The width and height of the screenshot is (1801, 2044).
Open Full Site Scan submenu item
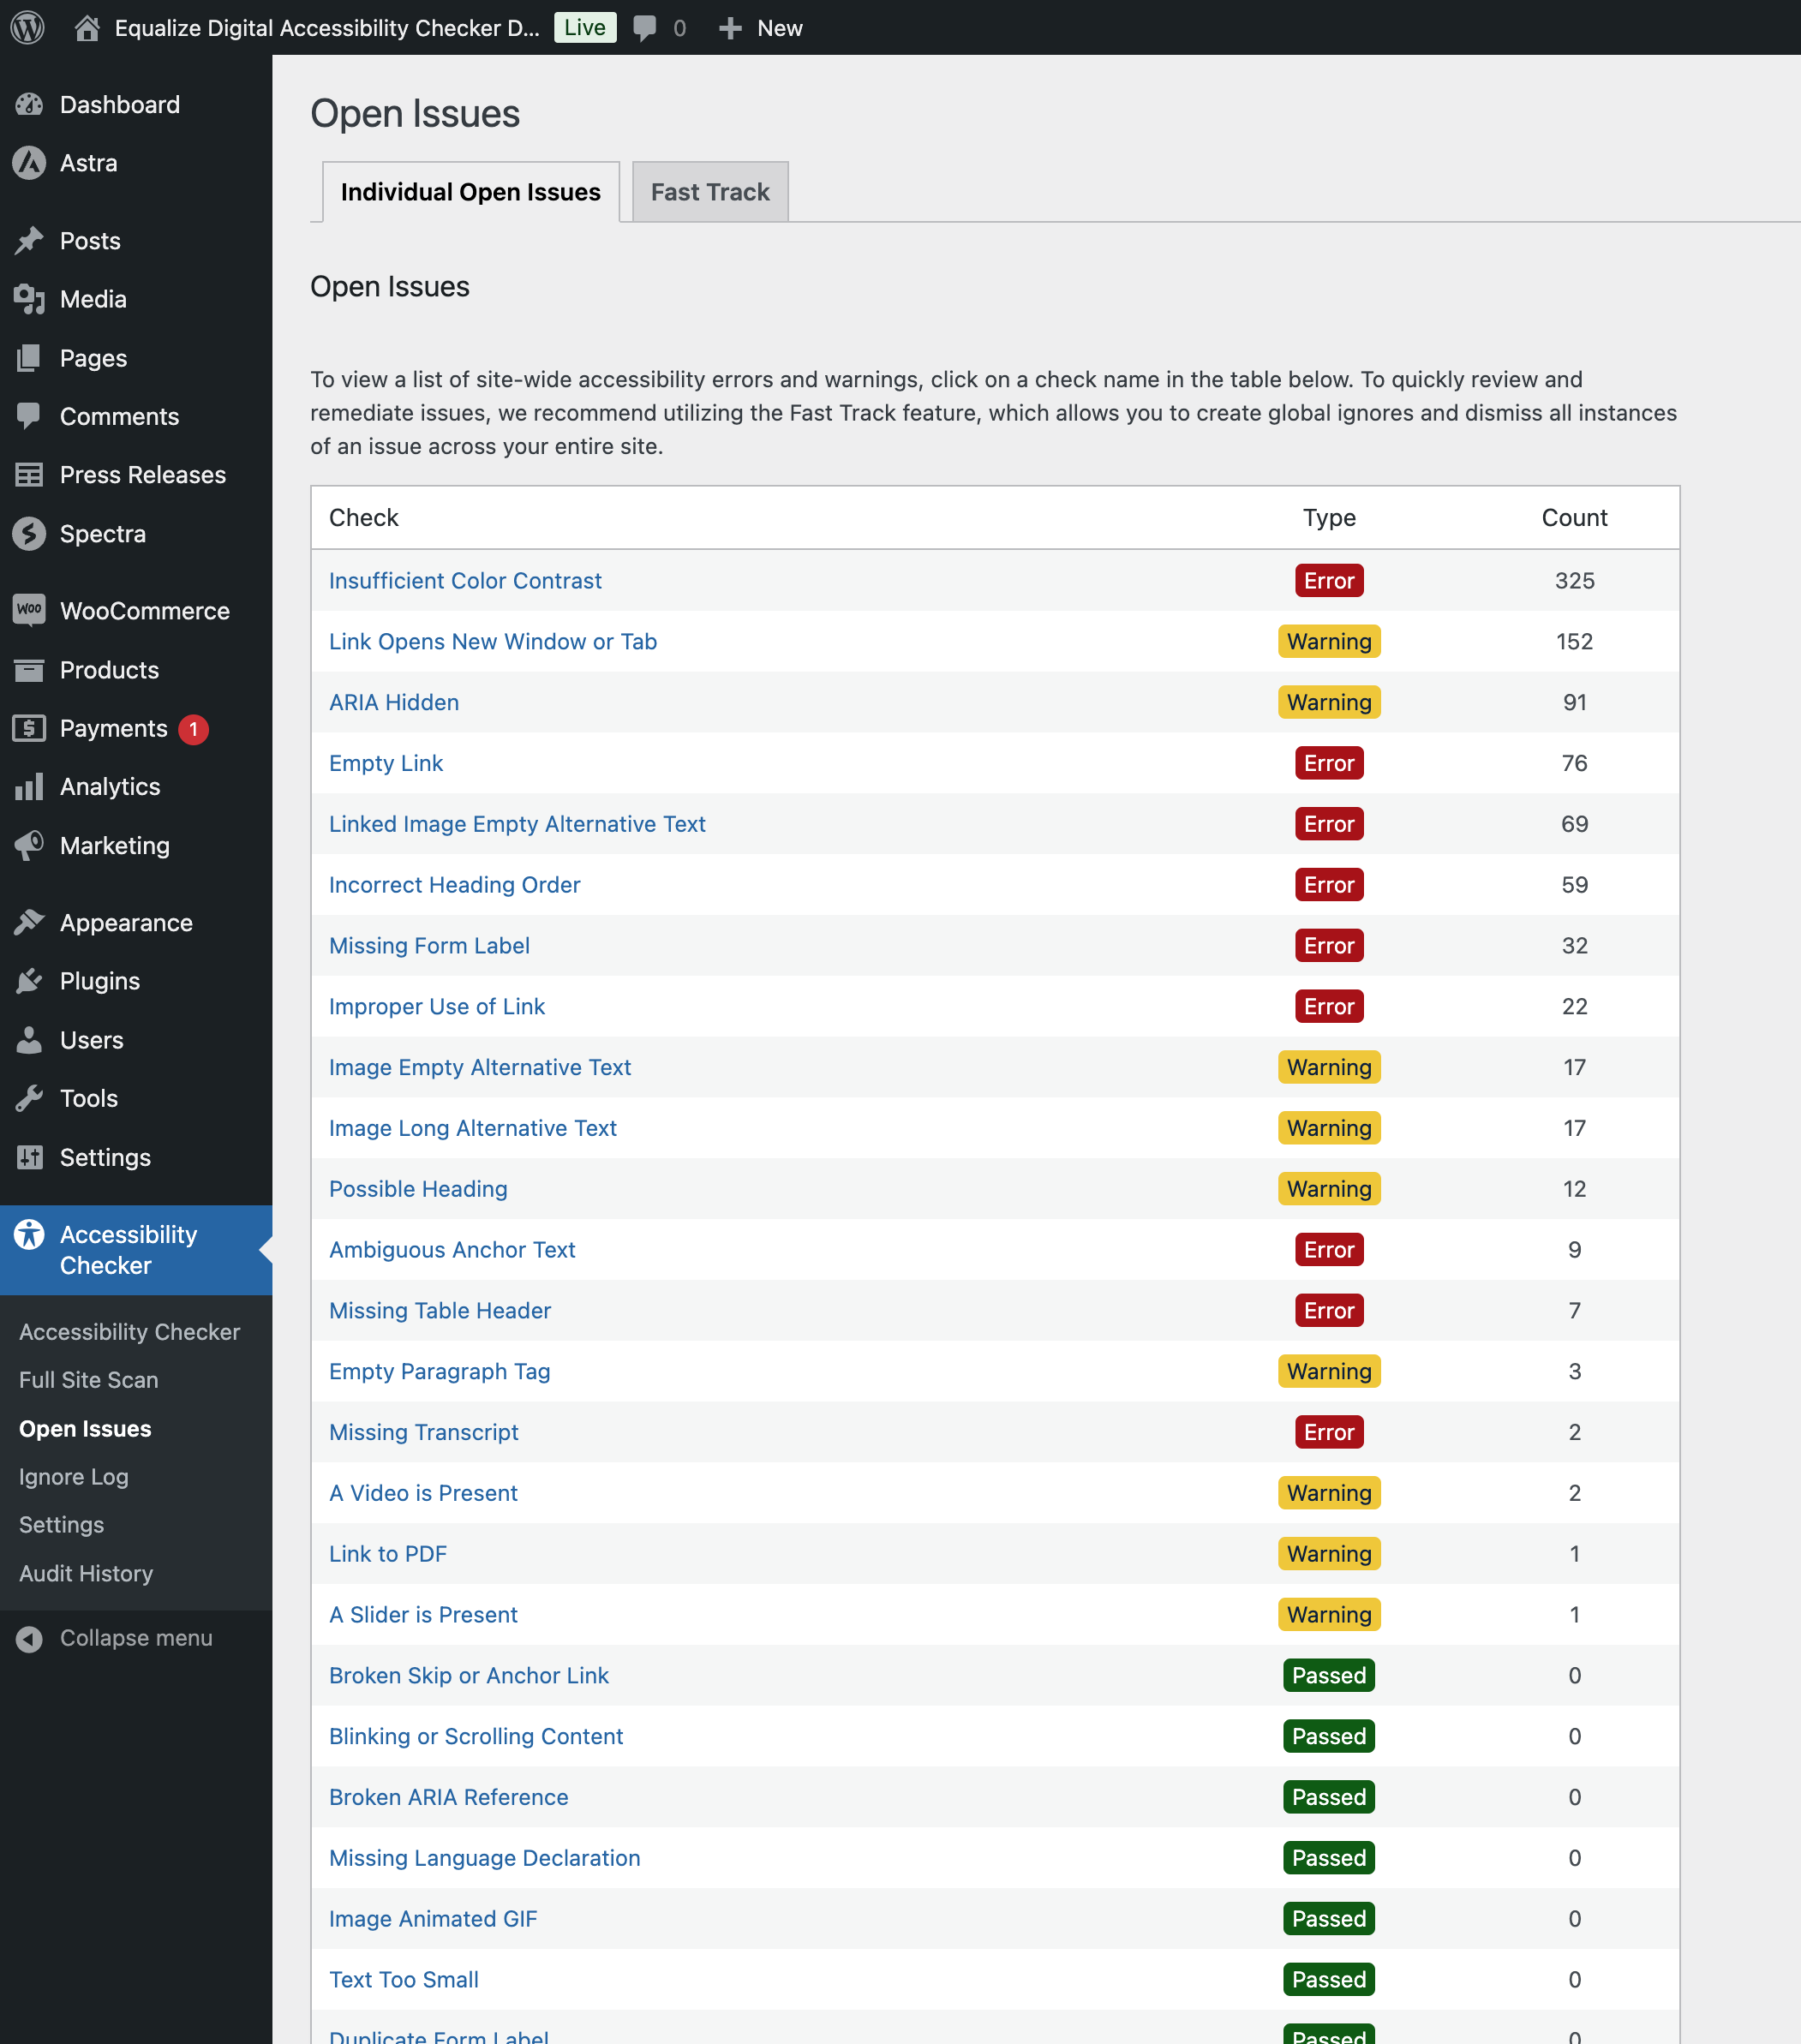(89, 1380)
